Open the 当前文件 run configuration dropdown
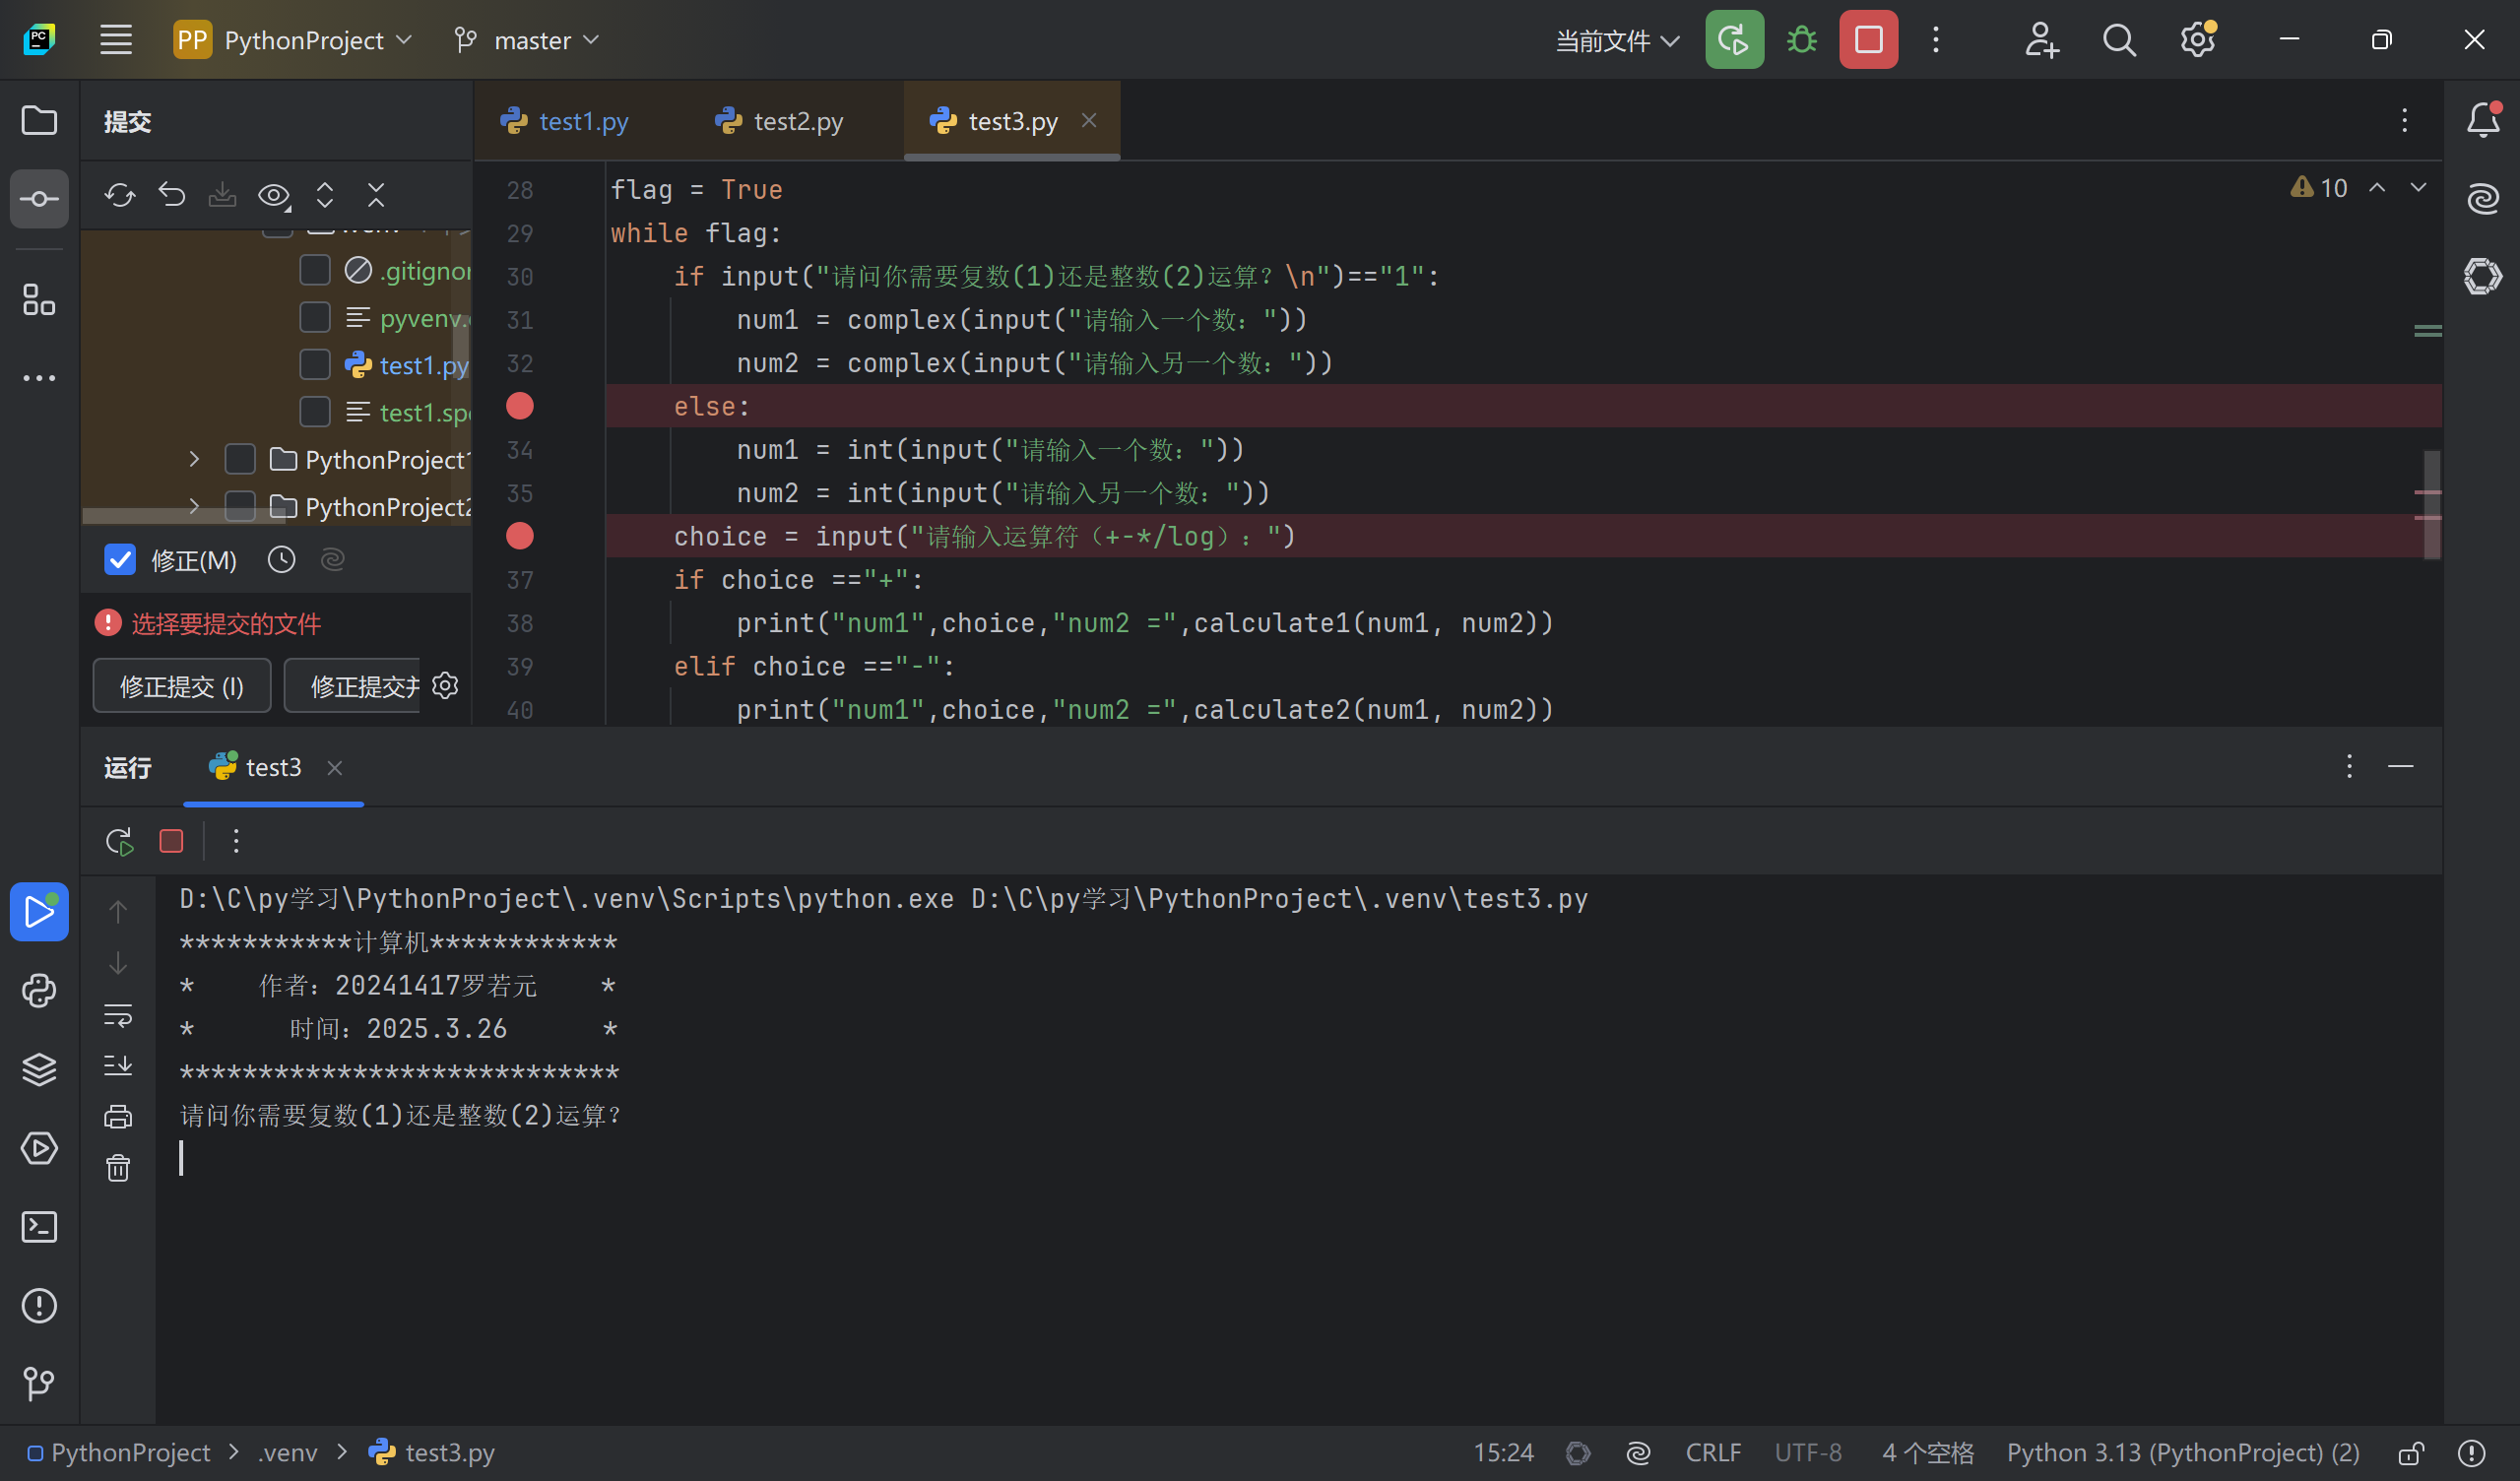Viewport: 2520px width, 1481px height. click(1616, 40)
